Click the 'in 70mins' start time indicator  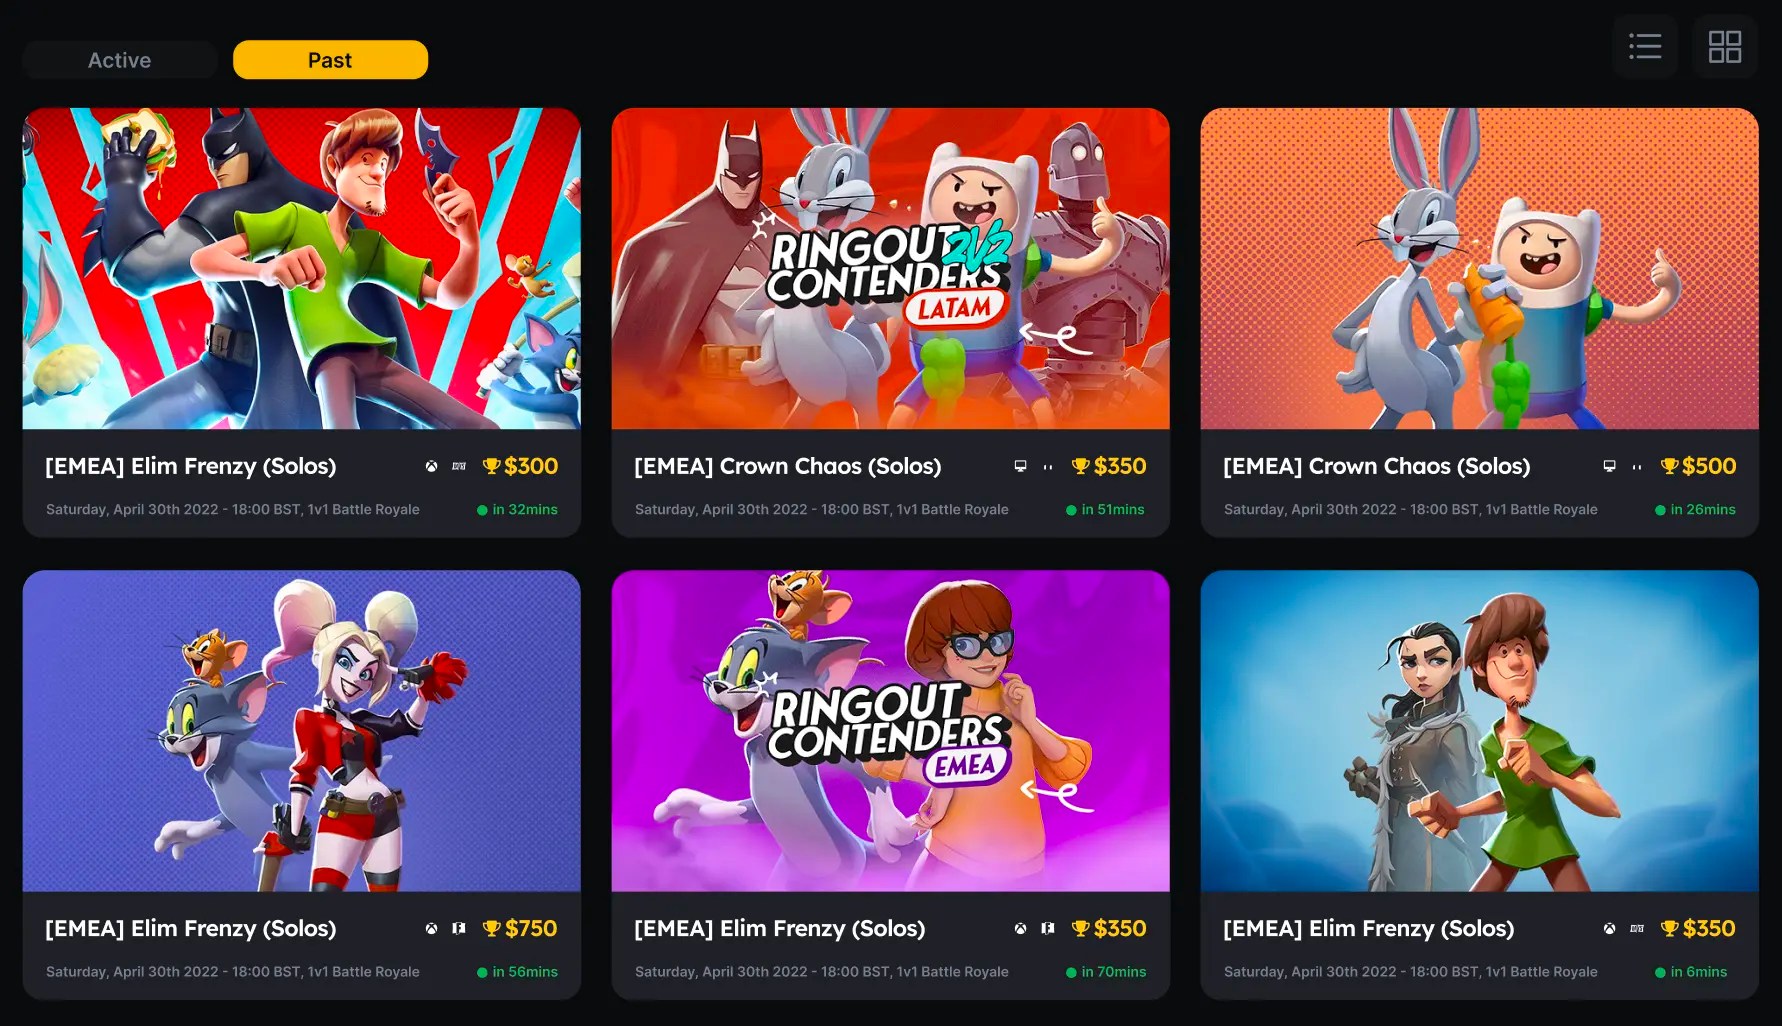click(x=1106, y=972)
